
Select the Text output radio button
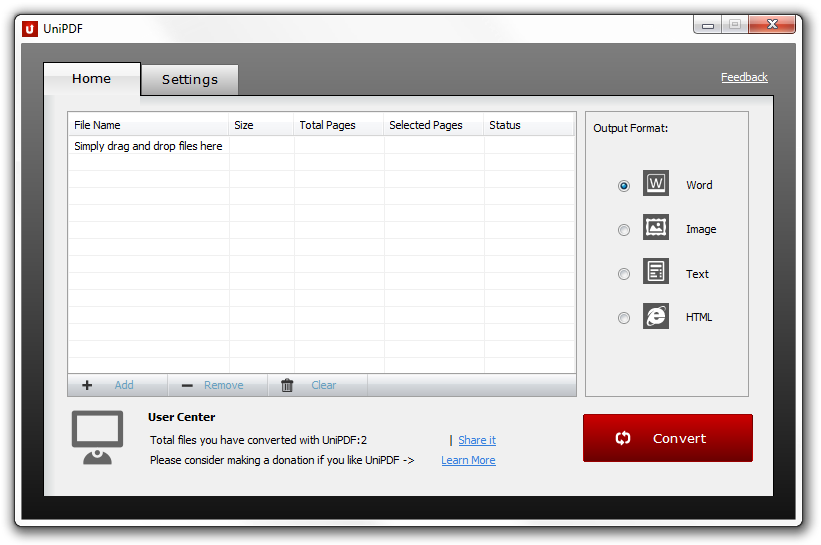[624, 274]
